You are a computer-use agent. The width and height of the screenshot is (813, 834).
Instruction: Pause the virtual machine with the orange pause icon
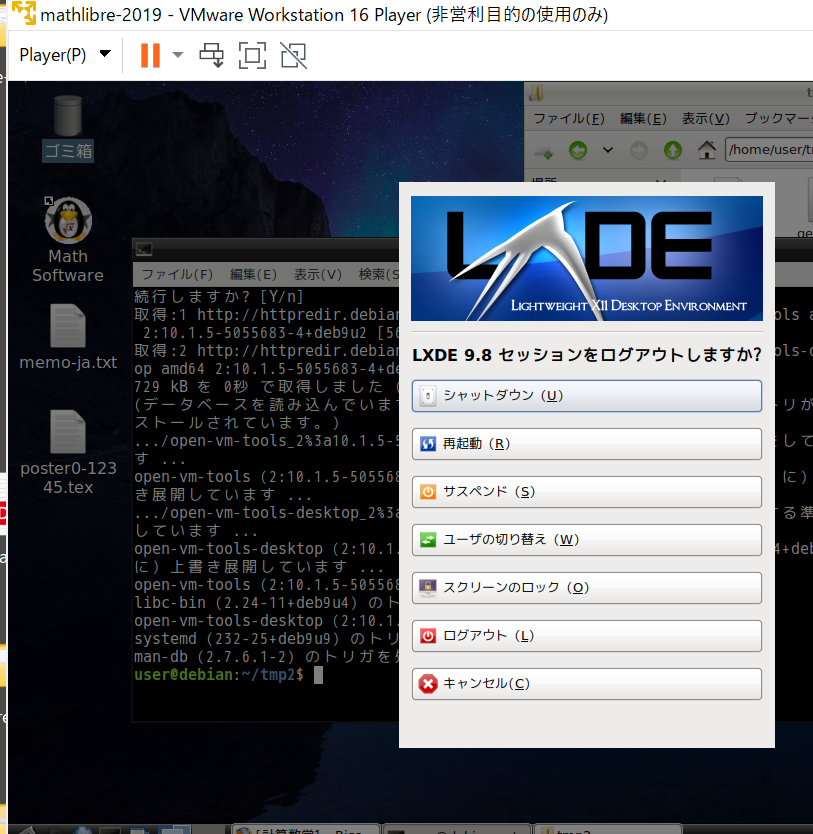coord(150,55)
